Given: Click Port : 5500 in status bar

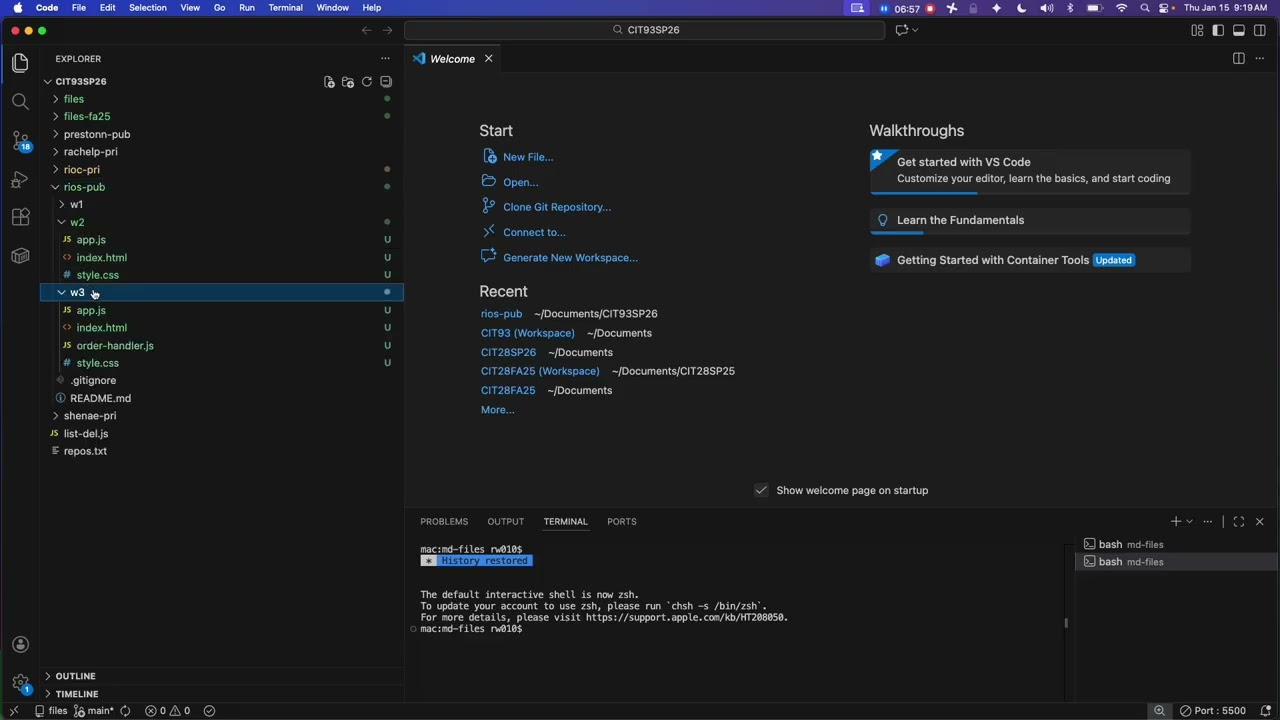Looking at the screenshot, I should [x=1213, y=711].
